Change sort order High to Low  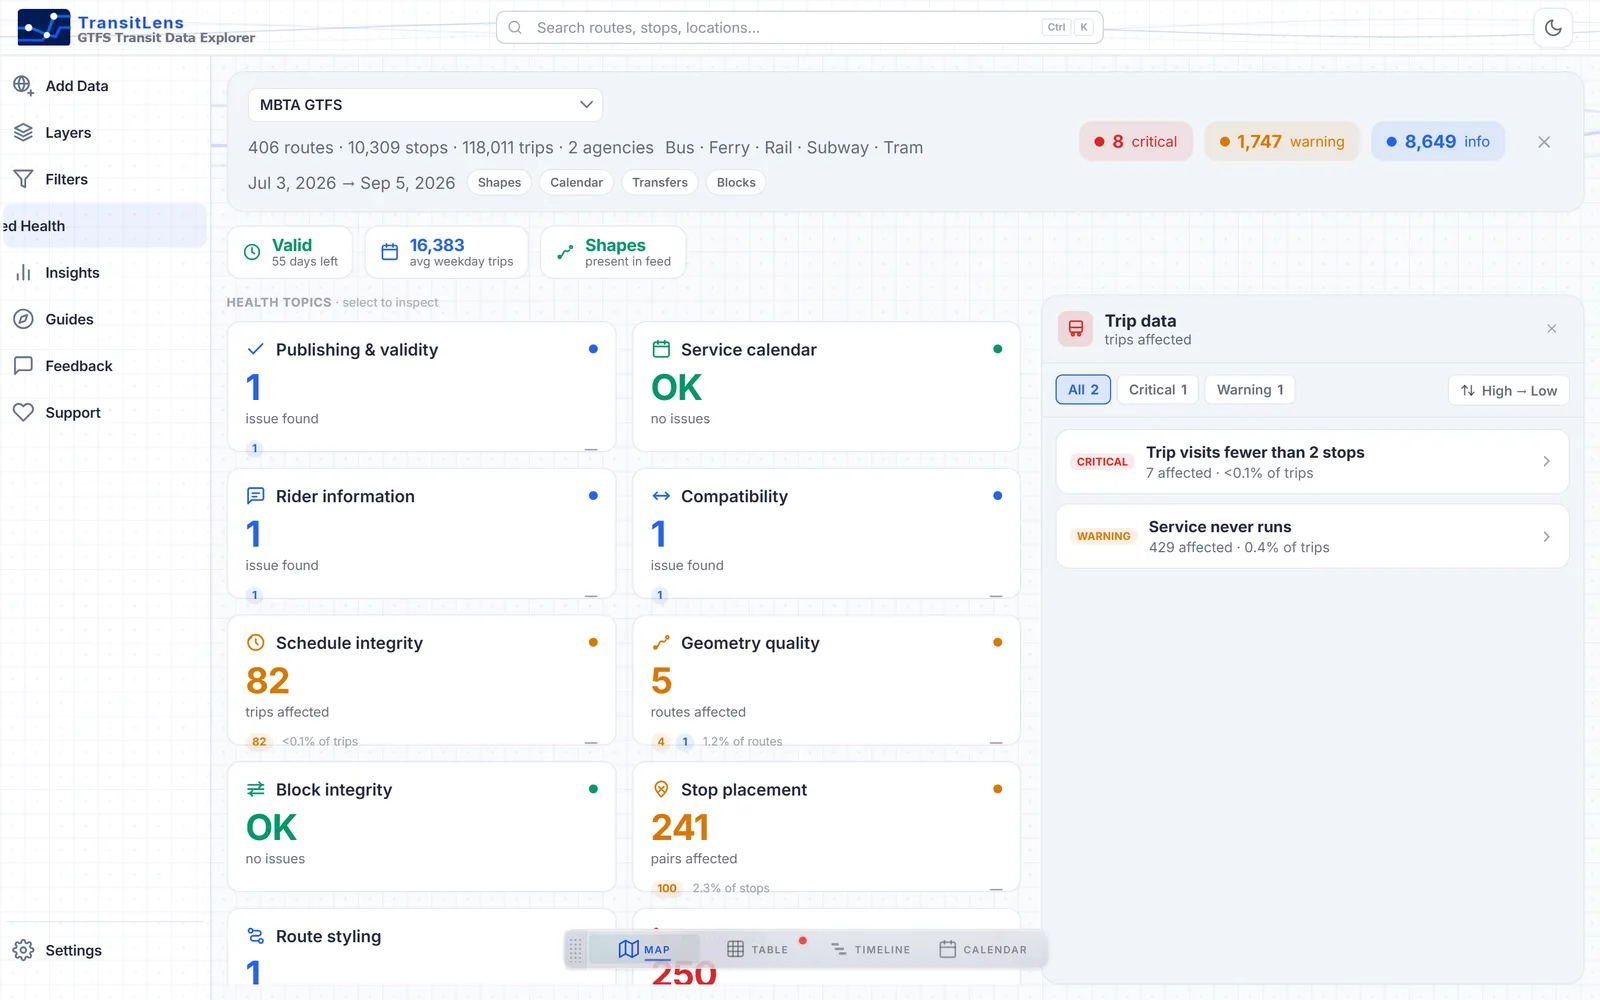click(1509, 391)
